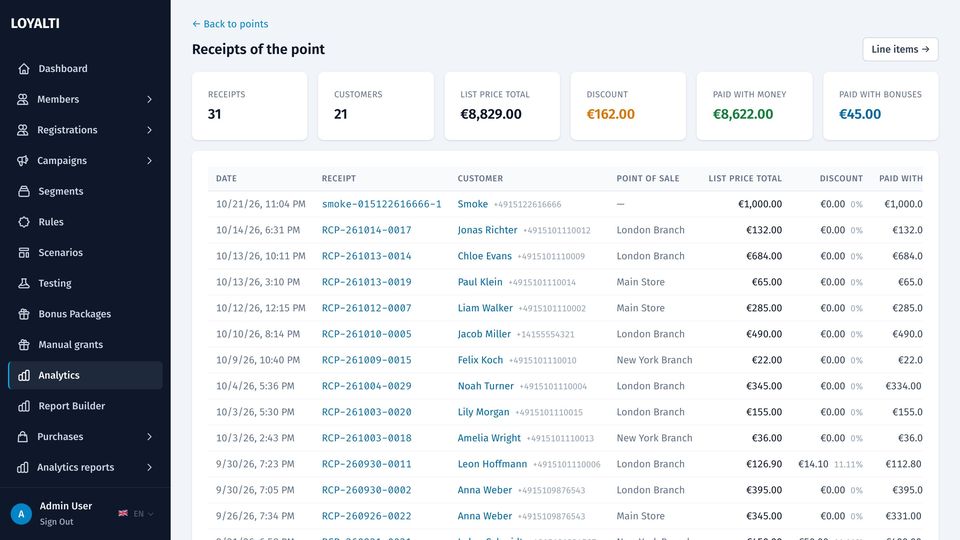Image resolution: width=960 pixels, height=540 pixels.
Task: Open receipt RCP-261013-0014
Action: tap(367, 256)
